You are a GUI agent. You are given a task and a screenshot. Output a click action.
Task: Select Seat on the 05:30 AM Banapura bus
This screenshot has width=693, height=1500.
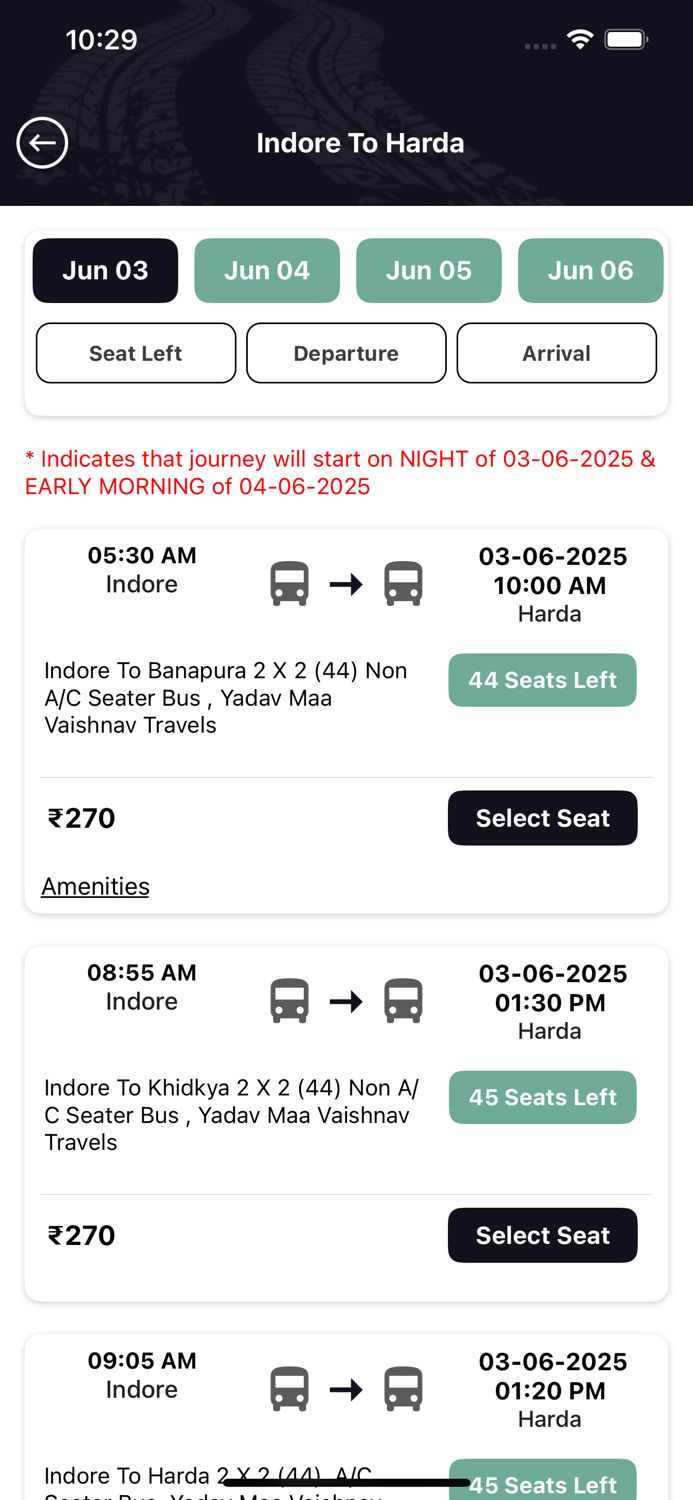pos(543,818)
